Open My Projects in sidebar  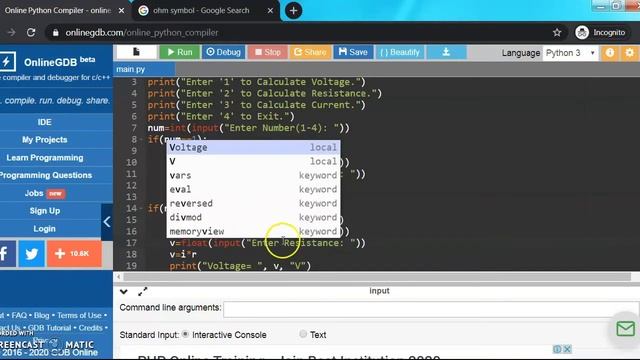[x=44, y=140]
